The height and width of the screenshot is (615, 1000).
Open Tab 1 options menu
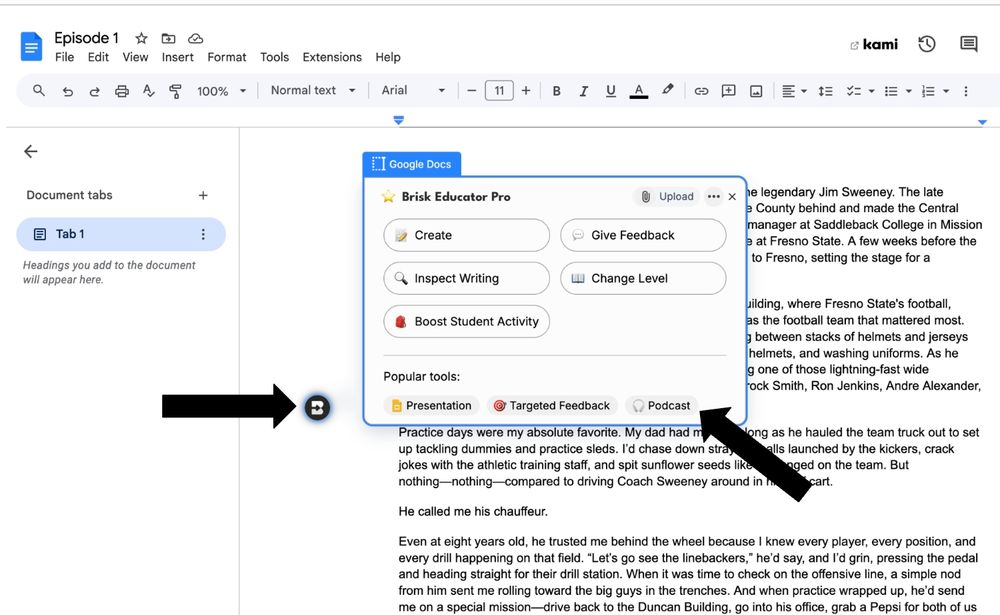(x=203, y=234)
